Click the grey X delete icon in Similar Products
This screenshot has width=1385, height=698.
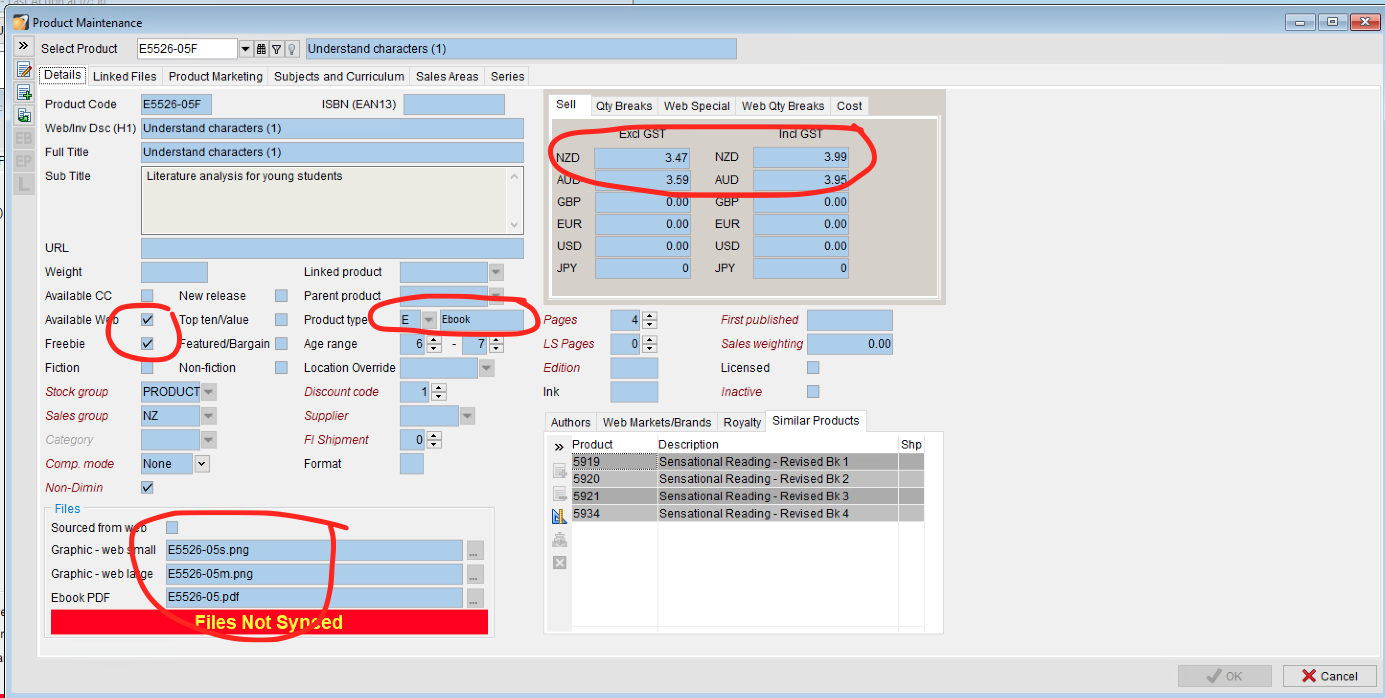coord(560,562)
